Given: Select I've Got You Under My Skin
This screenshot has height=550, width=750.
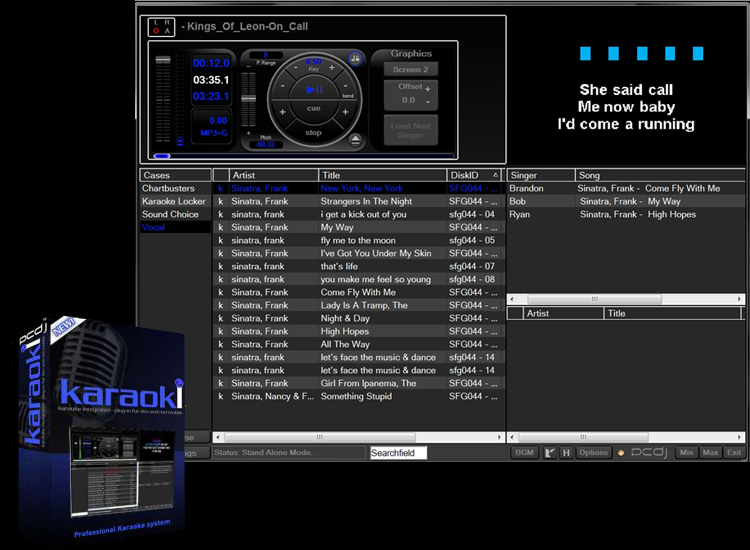Looking at the screenshot, I should click(x=359, y=253).
